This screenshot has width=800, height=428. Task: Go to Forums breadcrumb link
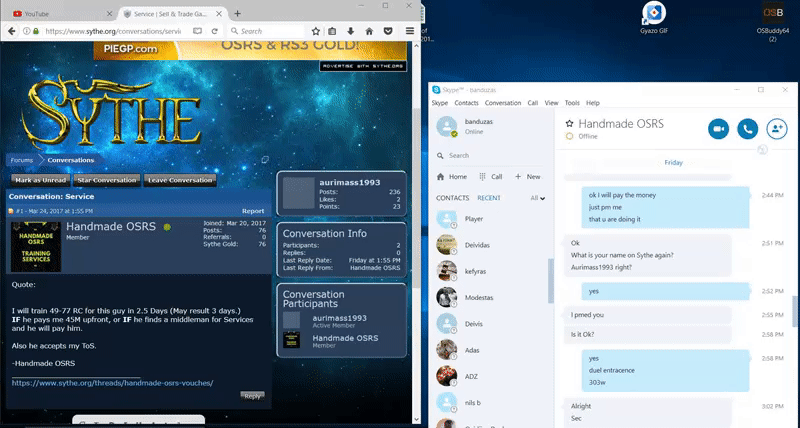coord(21,160)
